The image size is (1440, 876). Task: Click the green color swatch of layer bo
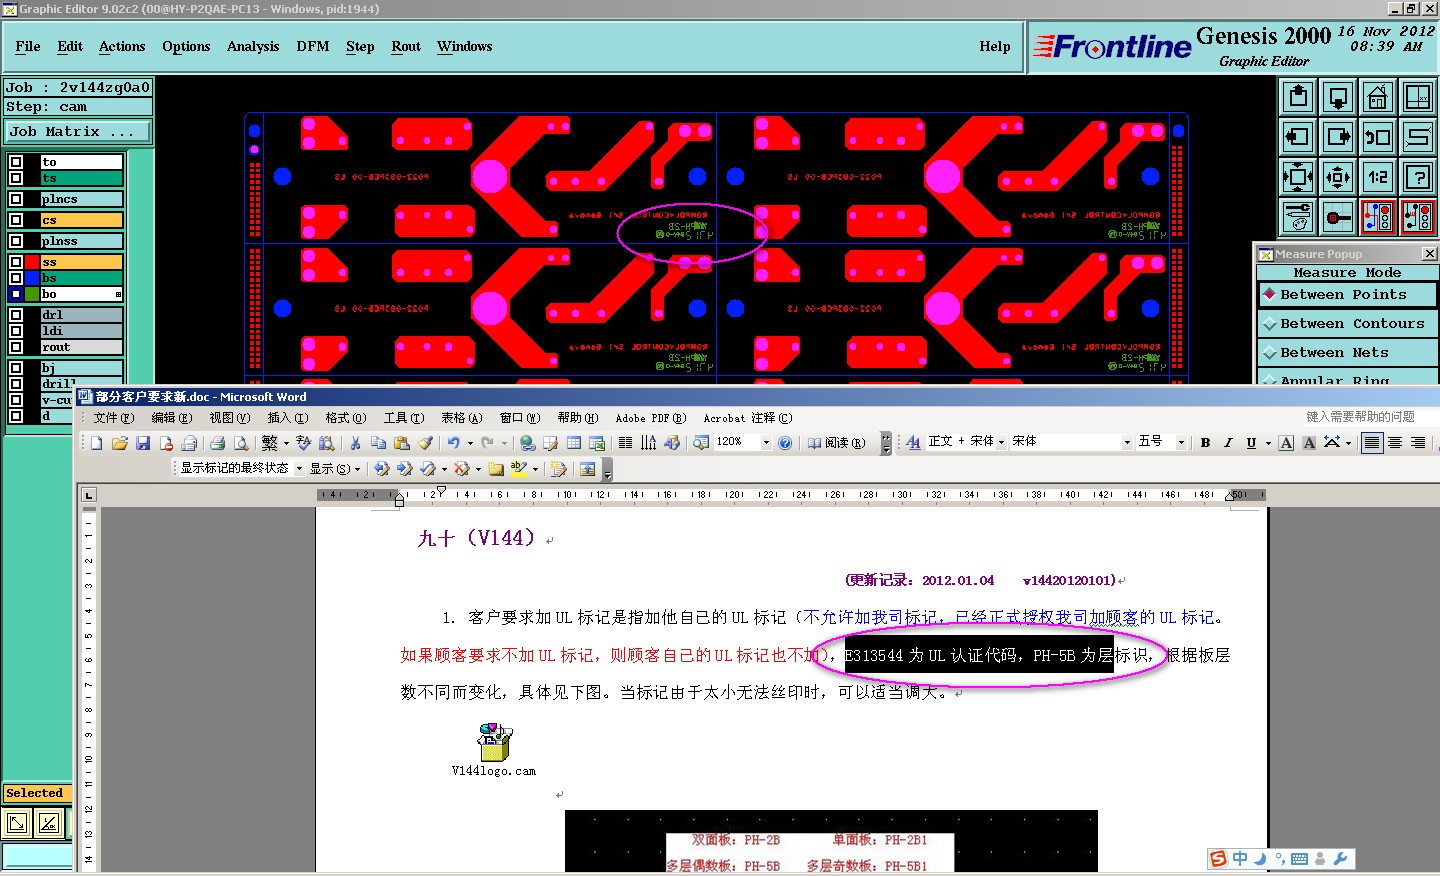(33, 294)
